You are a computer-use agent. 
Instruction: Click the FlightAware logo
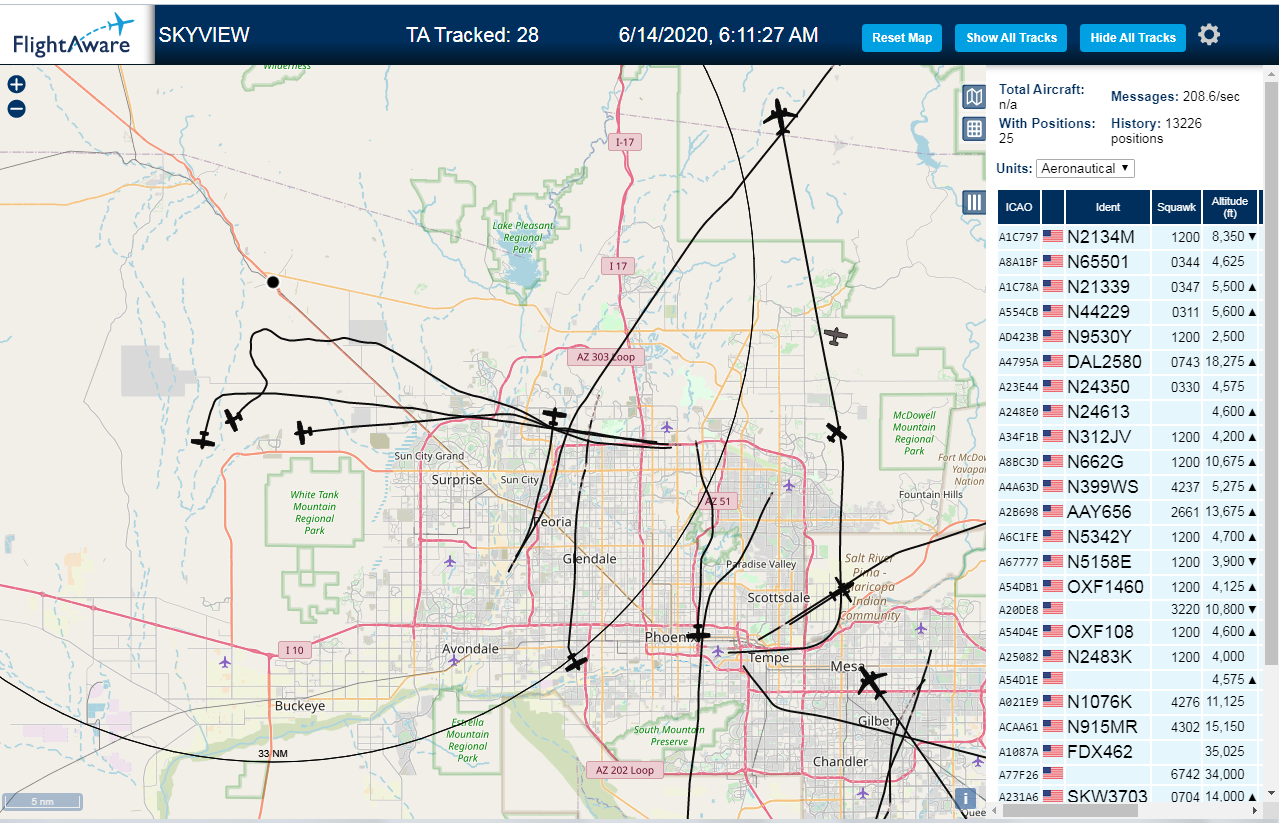coord(77,35)
